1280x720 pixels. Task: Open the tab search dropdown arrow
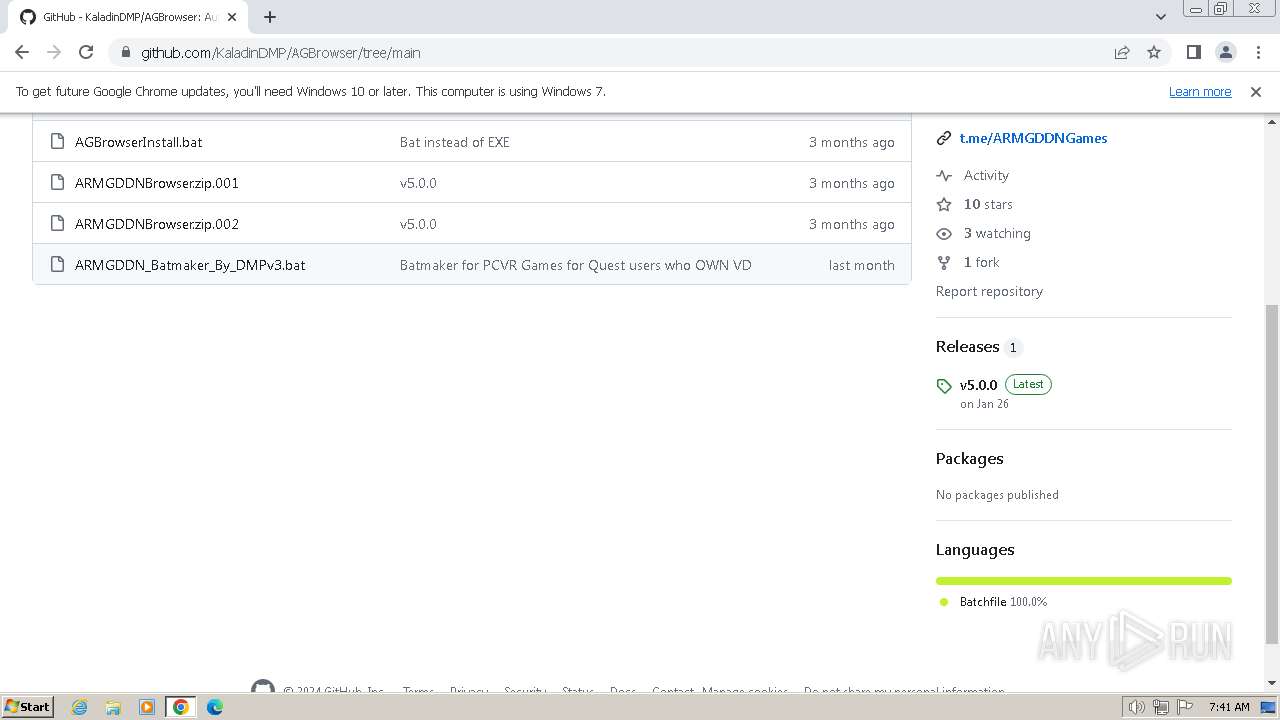point(1160,17)
